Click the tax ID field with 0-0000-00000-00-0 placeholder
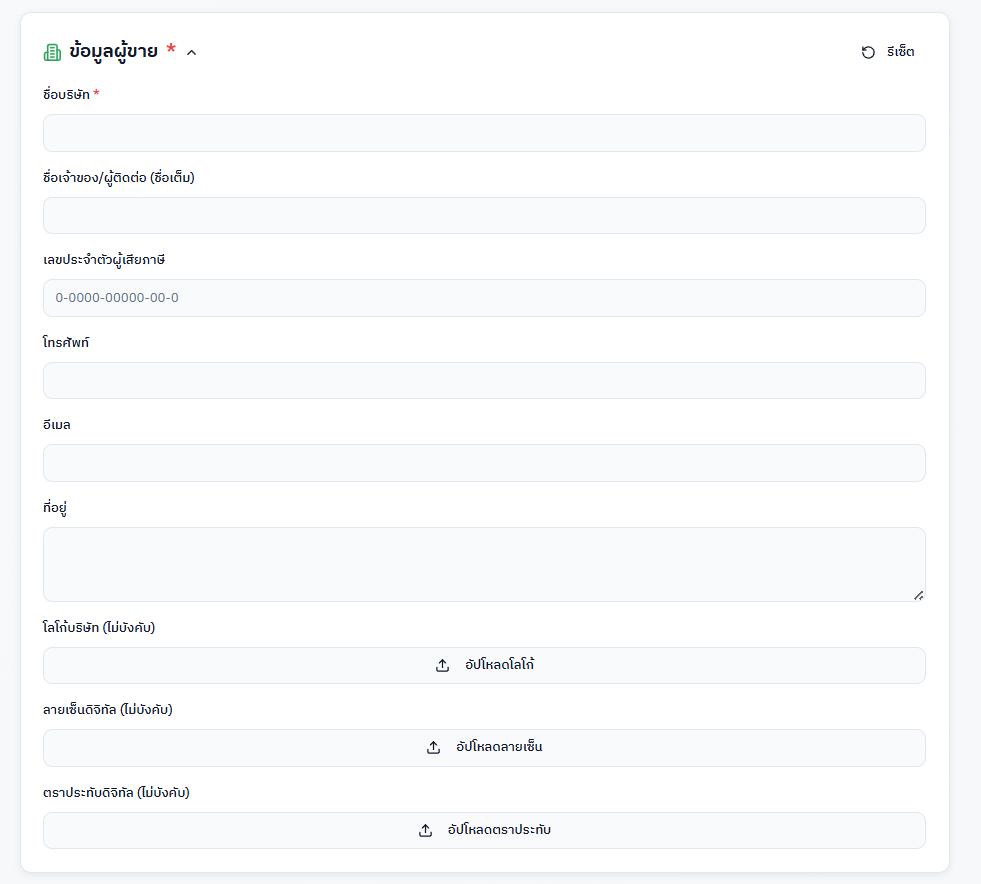 [x=484, y=298]
